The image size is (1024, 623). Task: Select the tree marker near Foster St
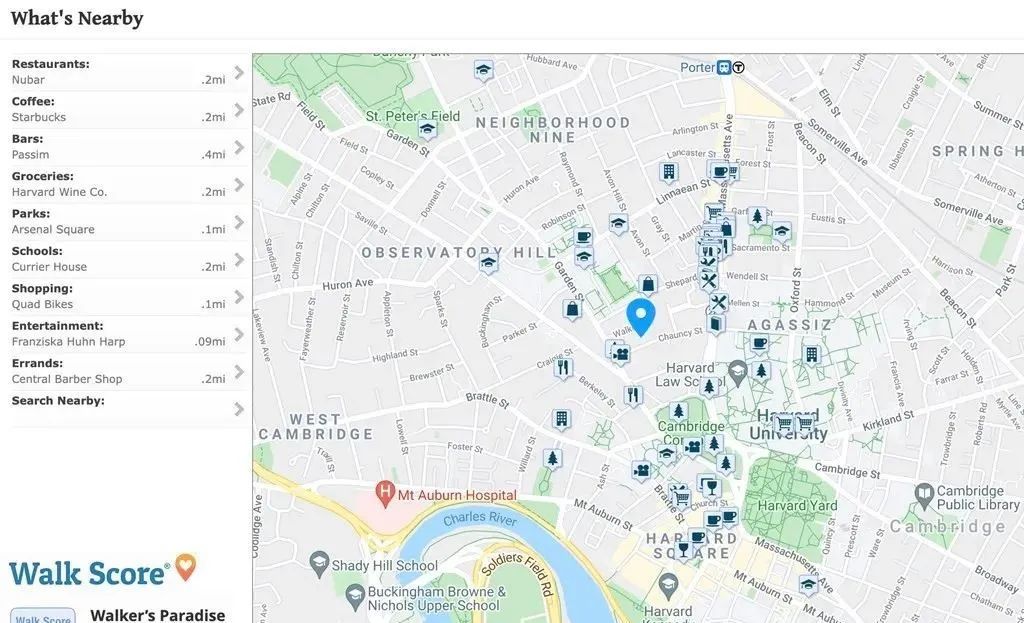click(x=552, y=458)
